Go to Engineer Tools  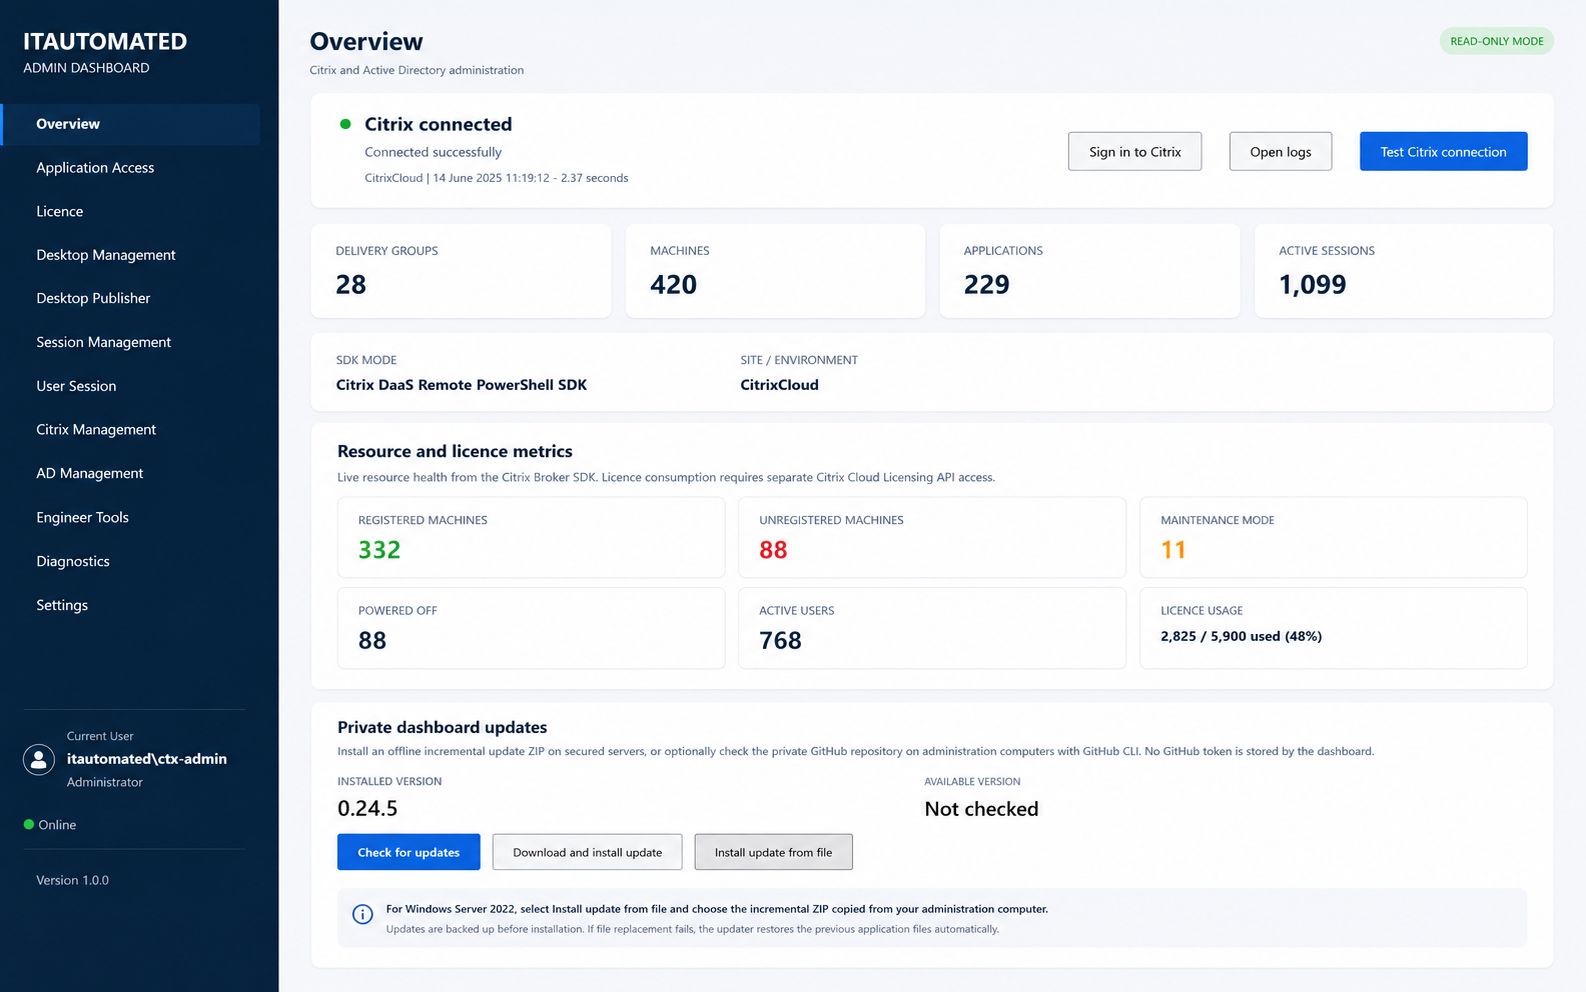pos(130,518)
